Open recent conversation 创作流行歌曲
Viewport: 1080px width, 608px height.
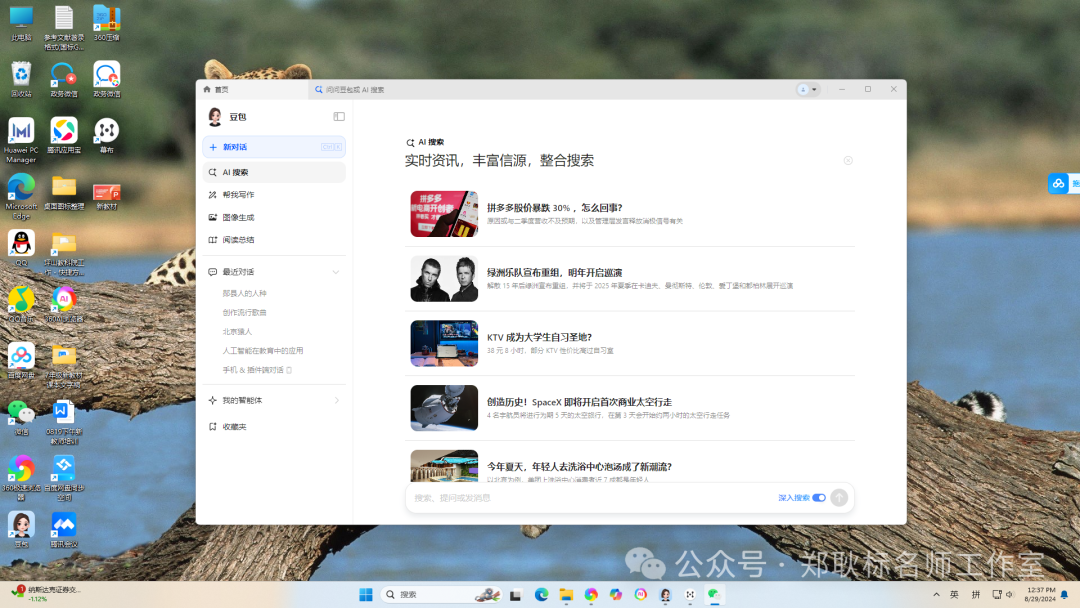[x=245, y=313]
